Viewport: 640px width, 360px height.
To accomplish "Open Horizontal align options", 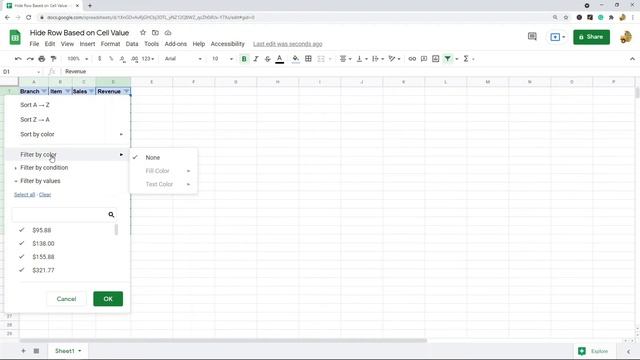I will click(345, 59).
